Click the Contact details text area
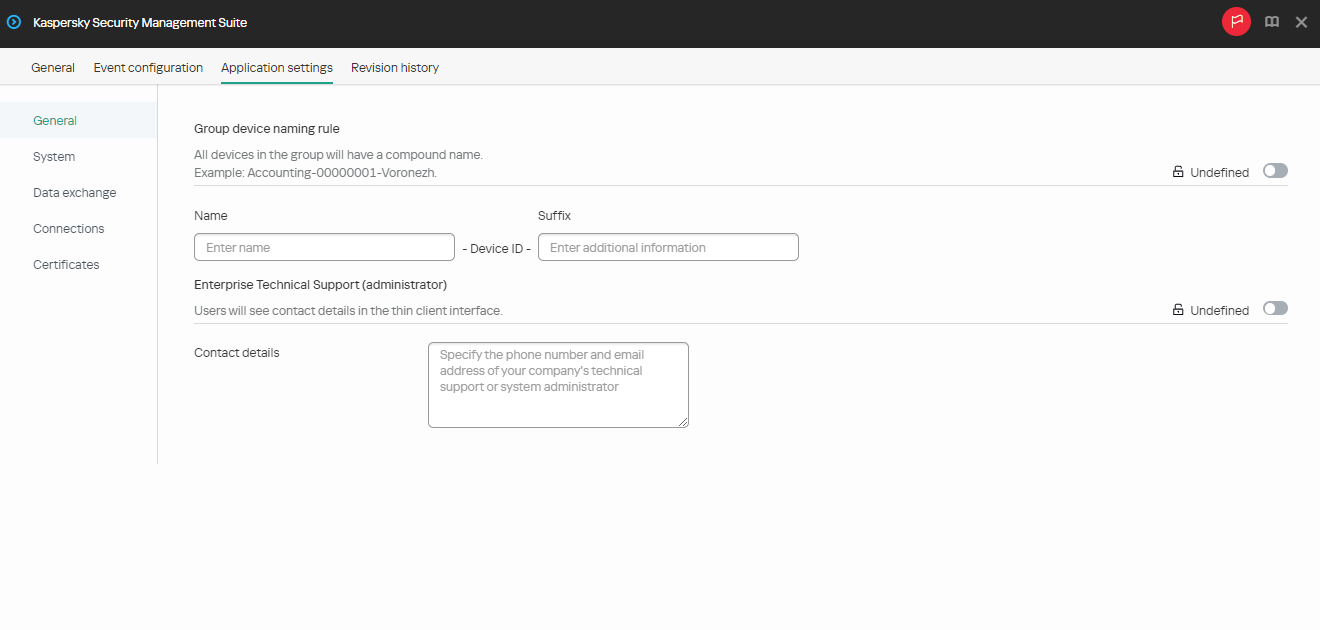The width and height of the screenshot is (1320, 630). click(558, 385)
